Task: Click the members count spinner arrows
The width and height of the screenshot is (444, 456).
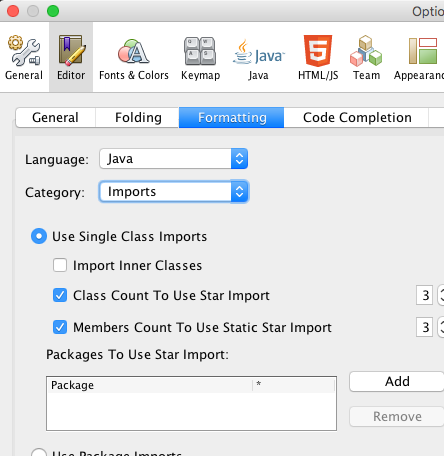Action: tap(441, 327)
